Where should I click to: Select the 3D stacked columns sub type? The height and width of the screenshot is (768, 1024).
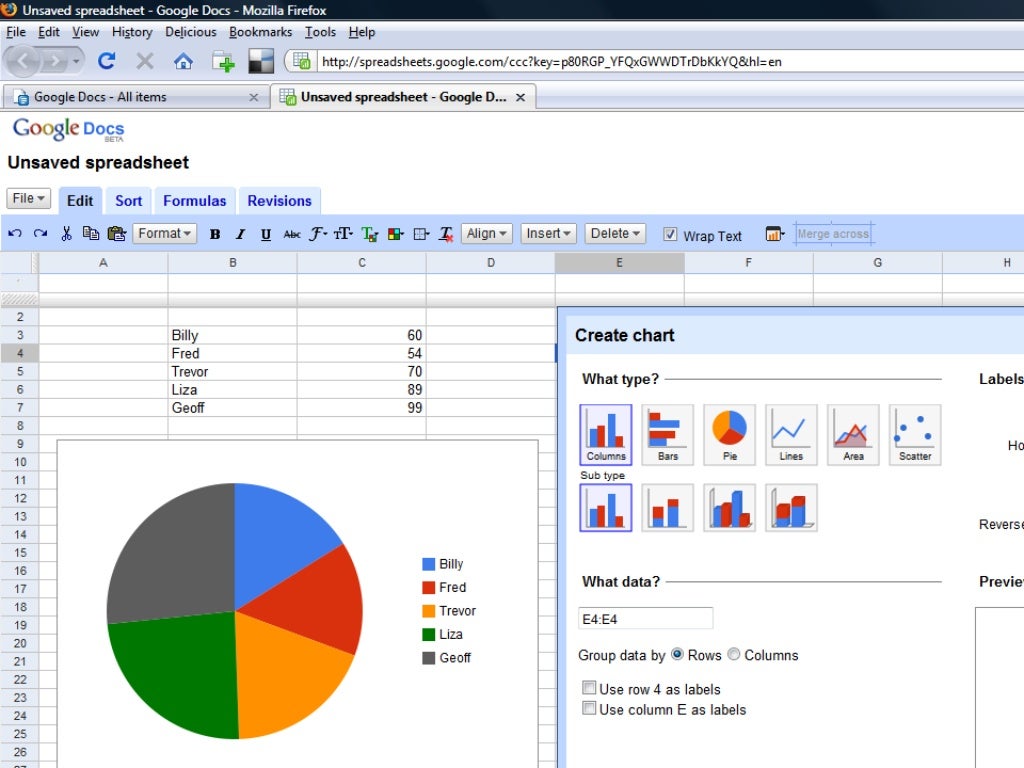[791, 507]
